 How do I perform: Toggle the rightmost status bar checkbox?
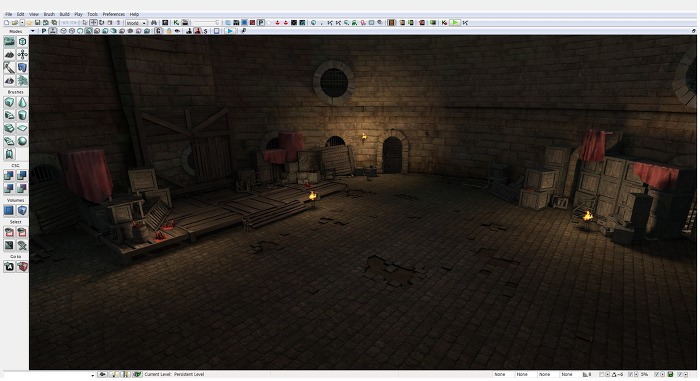coord(679,374)
